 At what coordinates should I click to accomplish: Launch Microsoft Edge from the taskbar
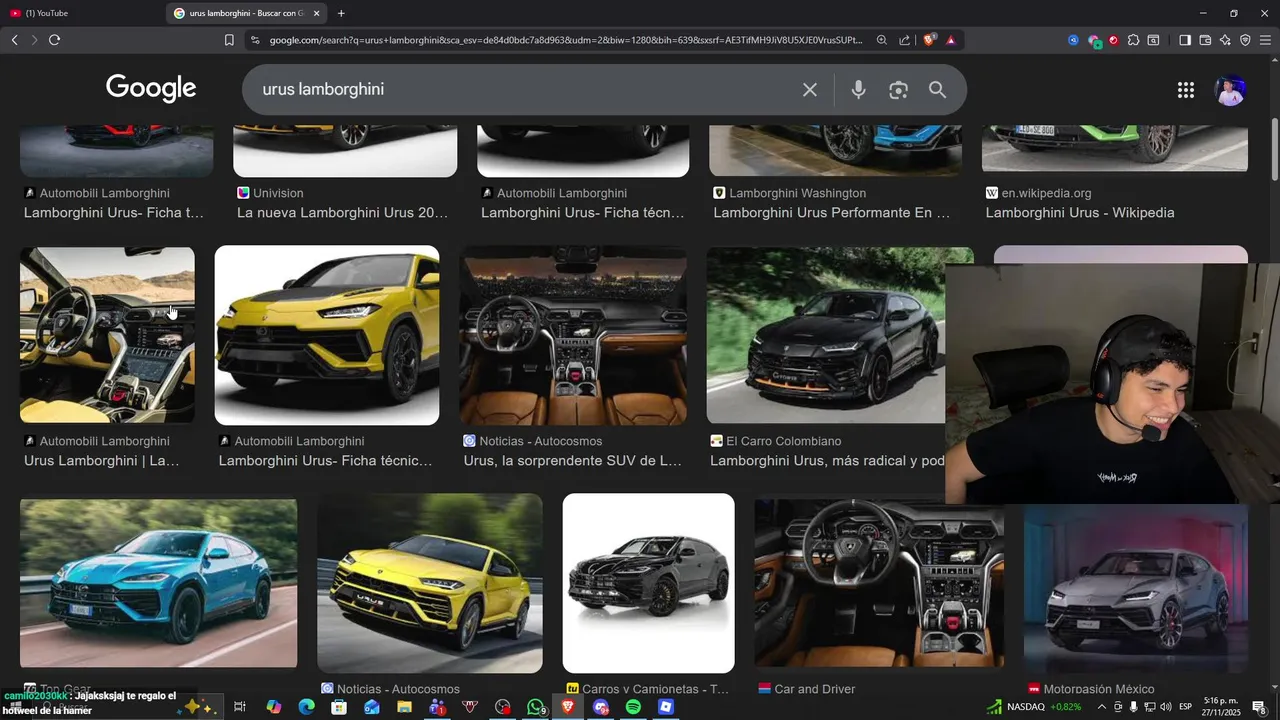tap(306, 707)
